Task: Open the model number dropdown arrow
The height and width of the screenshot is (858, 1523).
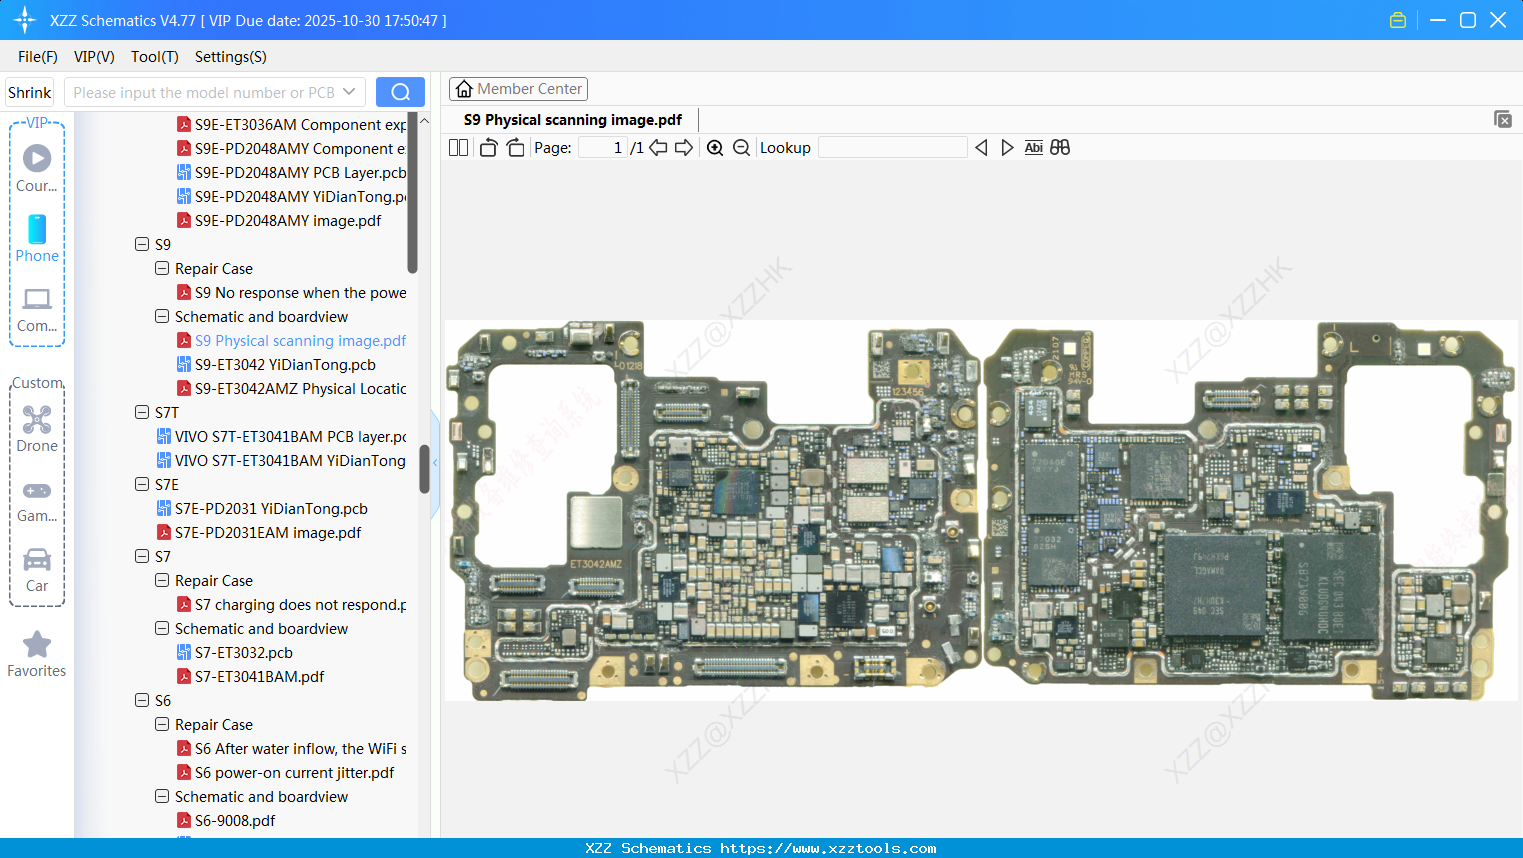Action: (x=349, y=92)
